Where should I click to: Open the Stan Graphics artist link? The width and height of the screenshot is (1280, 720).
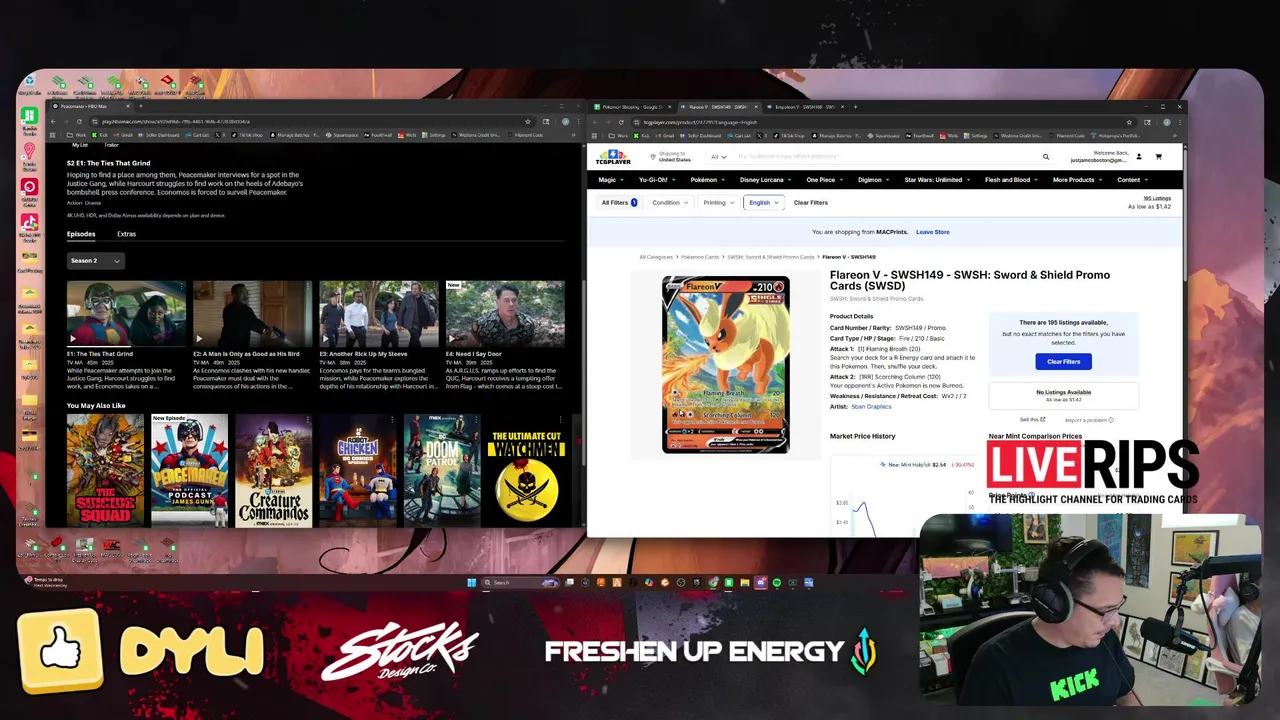(871, 407)
